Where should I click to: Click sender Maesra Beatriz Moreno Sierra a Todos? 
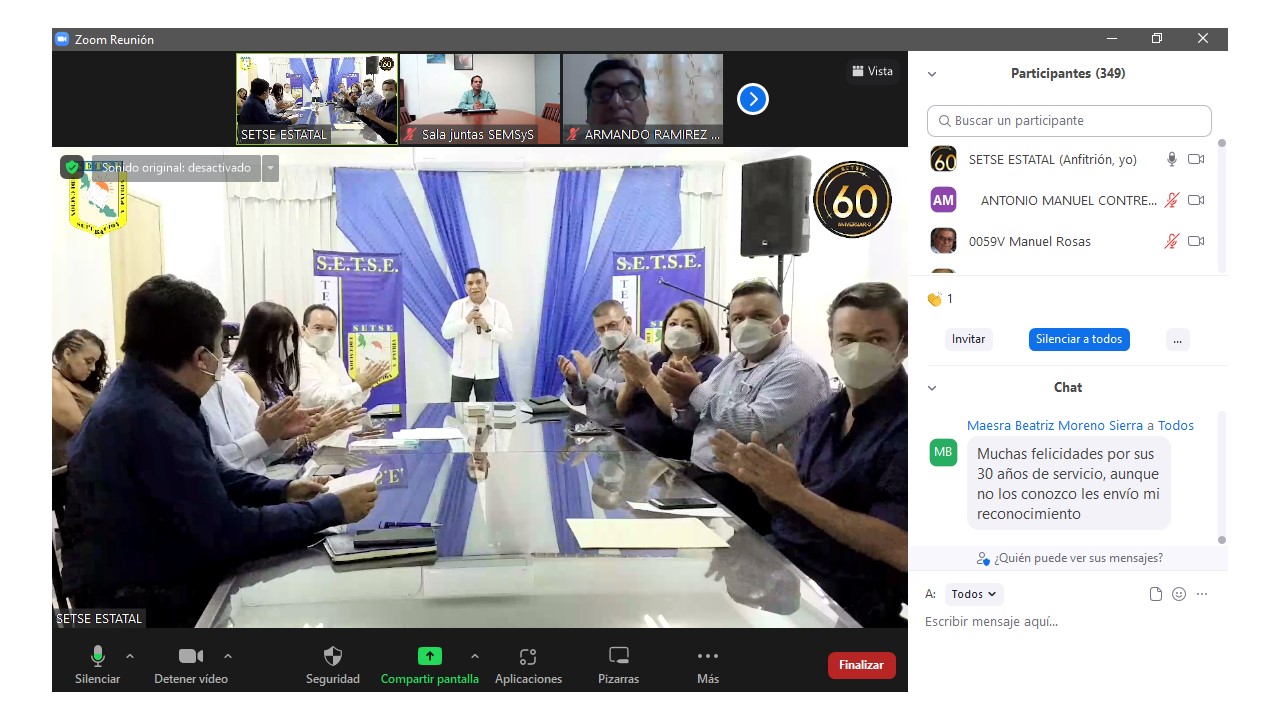(1080, 425)
